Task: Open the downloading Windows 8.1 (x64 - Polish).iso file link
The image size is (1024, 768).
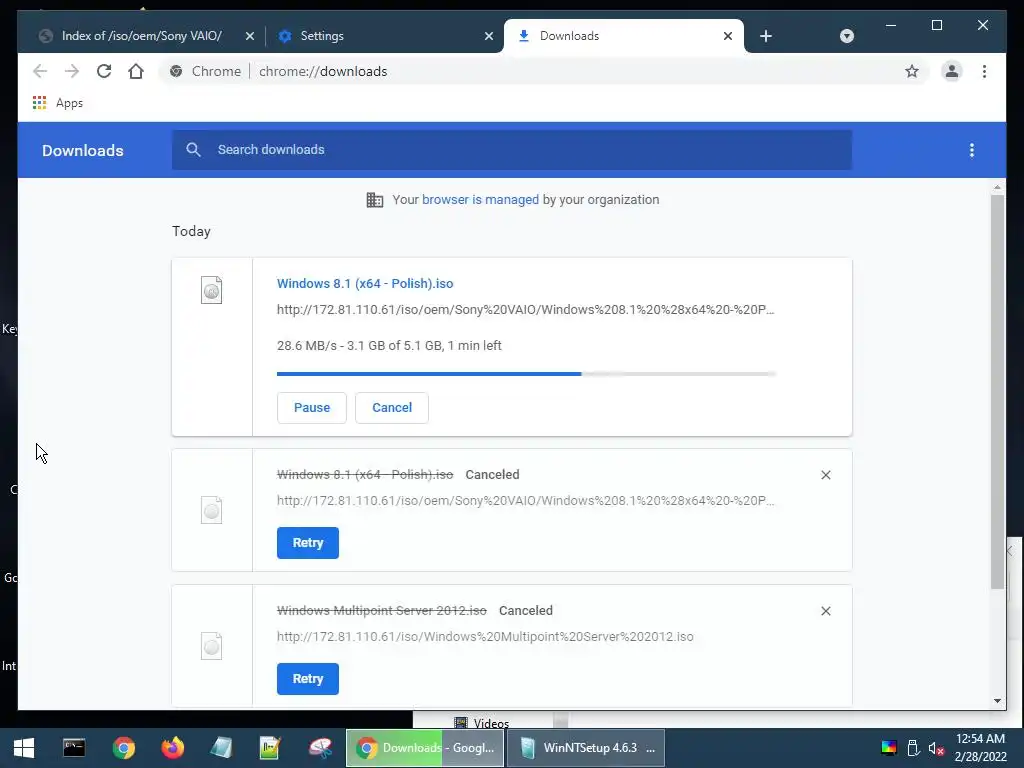Action: (x=364, y=283)
